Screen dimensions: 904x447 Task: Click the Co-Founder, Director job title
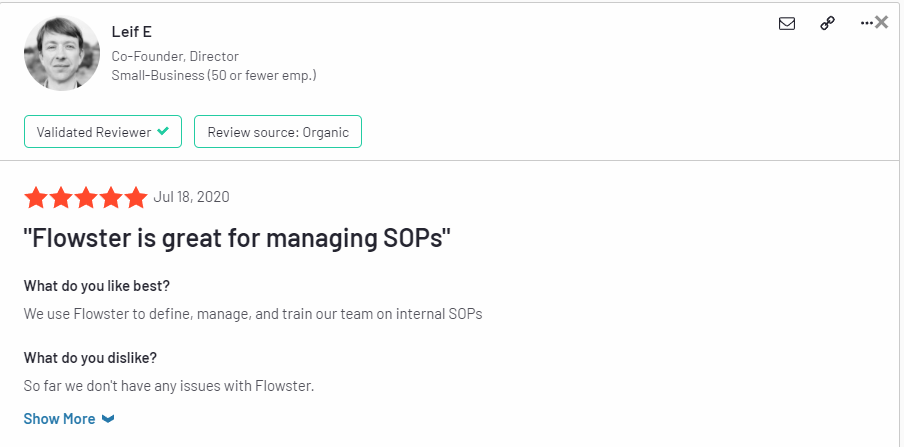[175, 57]
